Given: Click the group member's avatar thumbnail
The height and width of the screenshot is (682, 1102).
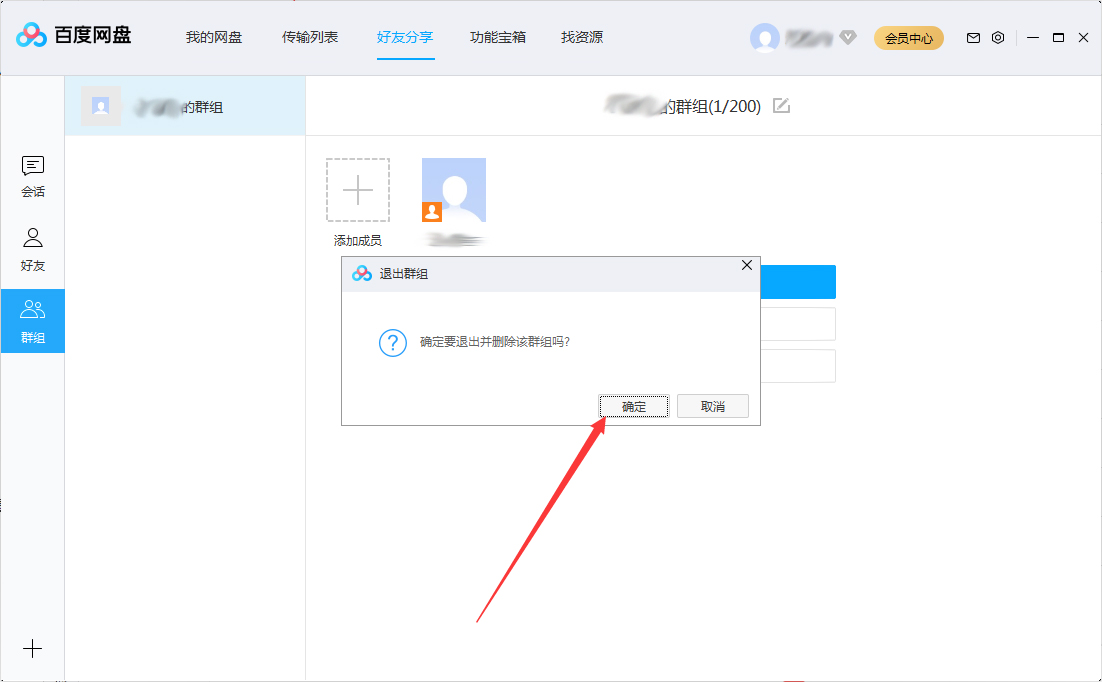Looking at the screenshot, I should pyautogui.click(x=454, y=189).
